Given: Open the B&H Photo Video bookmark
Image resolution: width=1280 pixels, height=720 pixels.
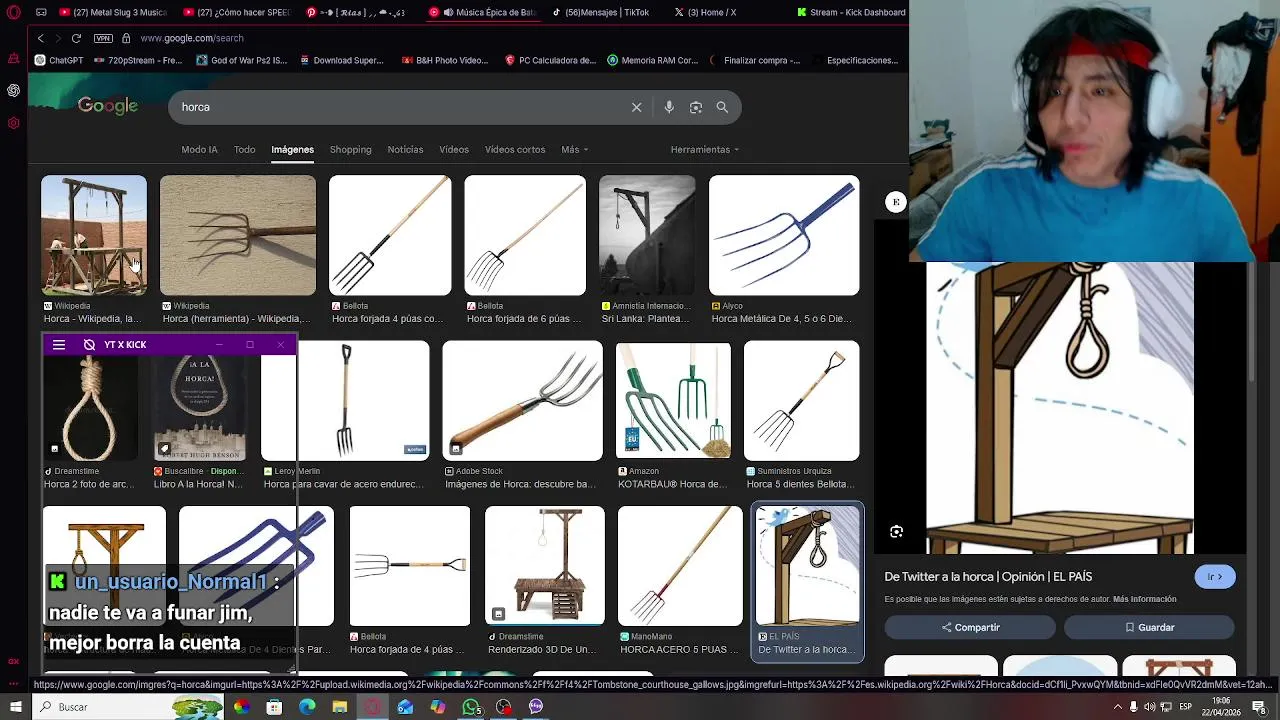Looking at the screenshot, I should (x=444, y=60).
